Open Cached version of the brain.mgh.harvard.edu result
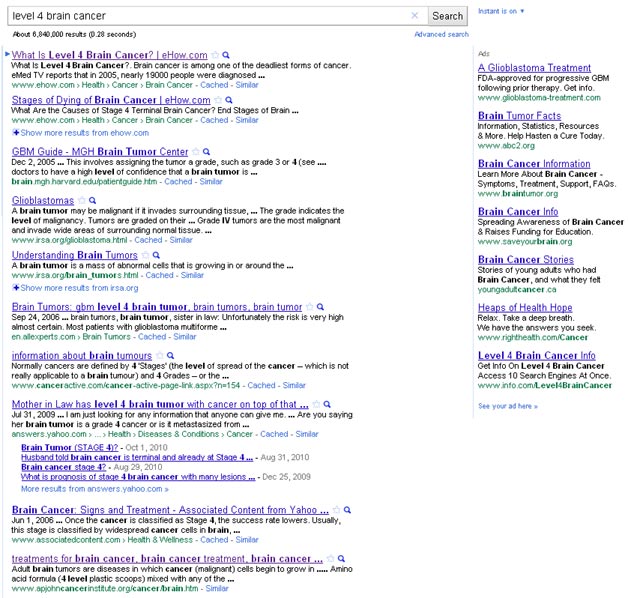The height and width of the screenshot is (598, 628). [177, 182]
